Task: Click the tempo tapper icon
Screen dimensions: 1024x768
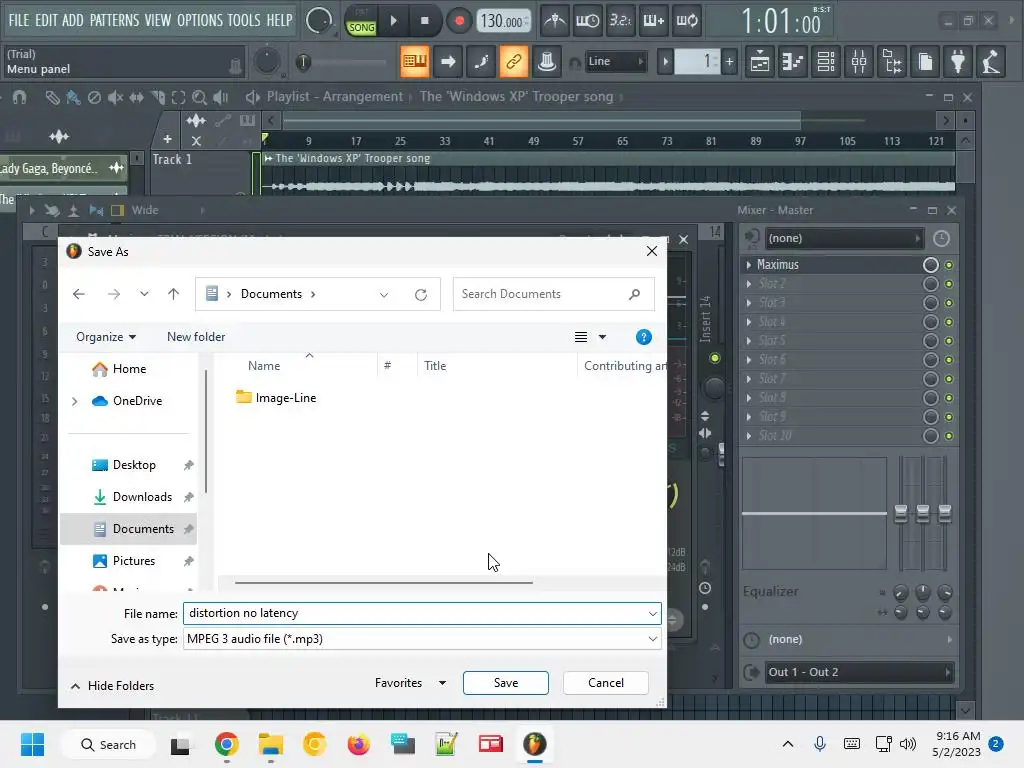Action: 991,62
